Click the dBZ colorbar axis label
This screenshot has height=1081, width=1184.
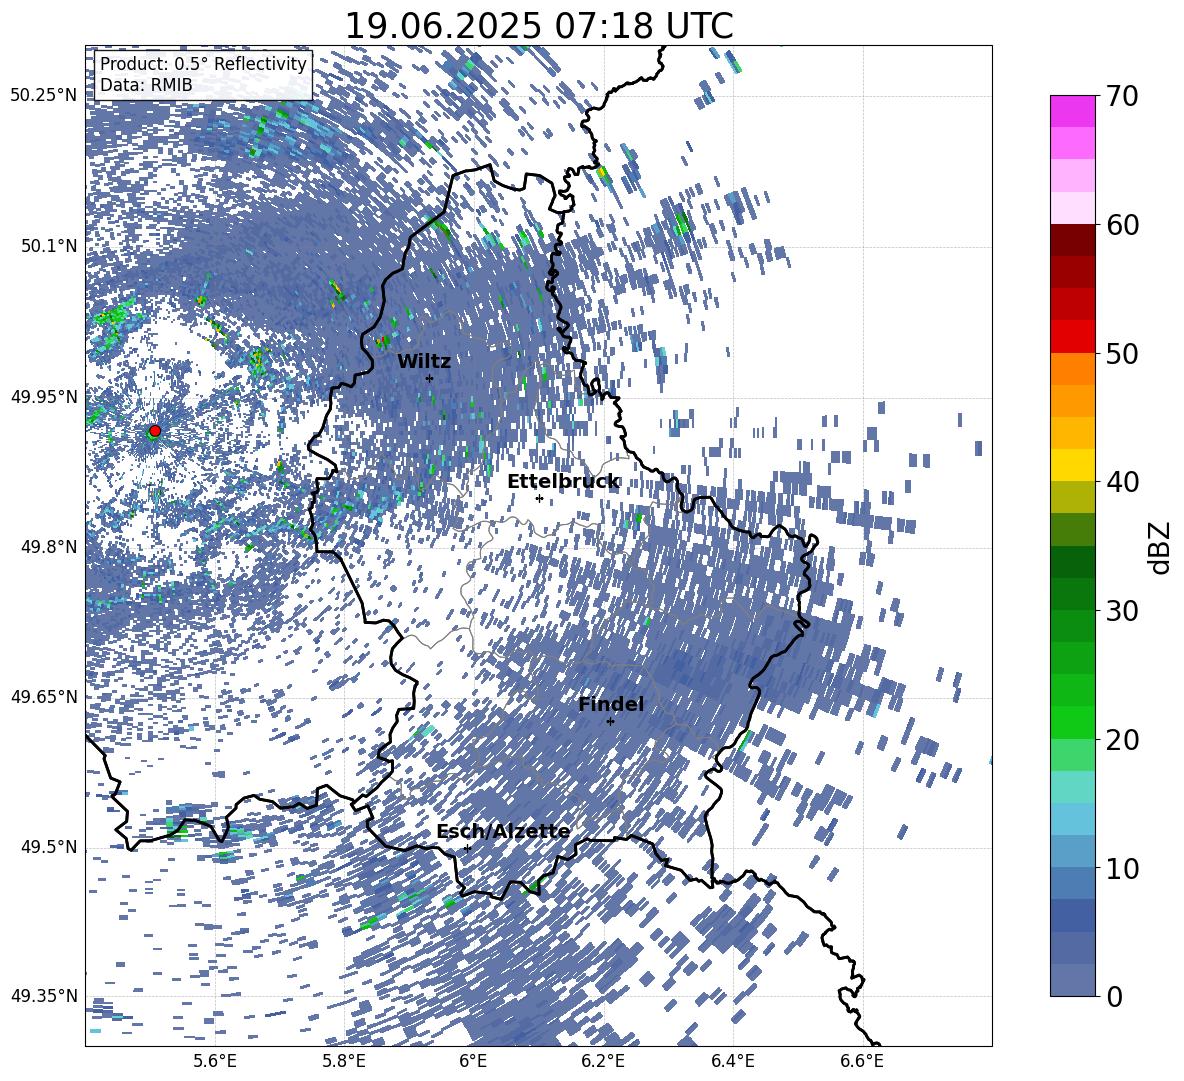tap(1161, 547)
